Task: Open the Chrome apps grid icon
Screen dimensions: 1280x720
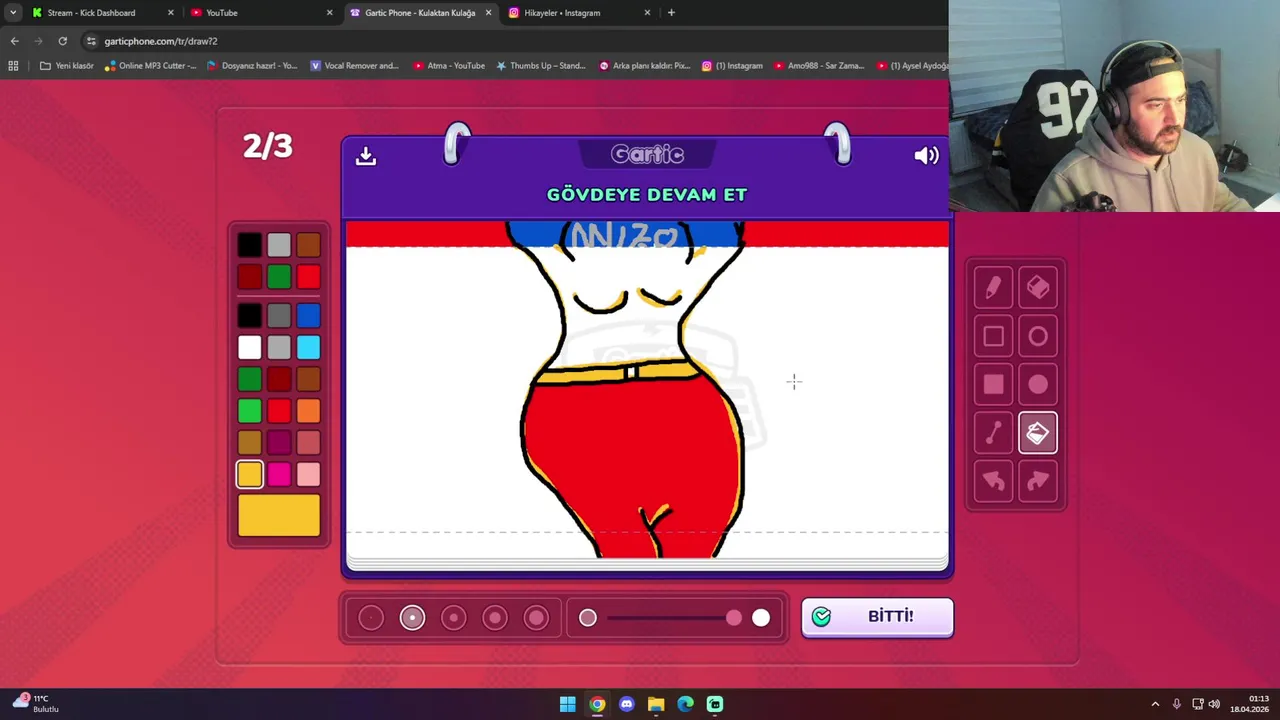Action: pyautogui.click(x=13, y=66)
